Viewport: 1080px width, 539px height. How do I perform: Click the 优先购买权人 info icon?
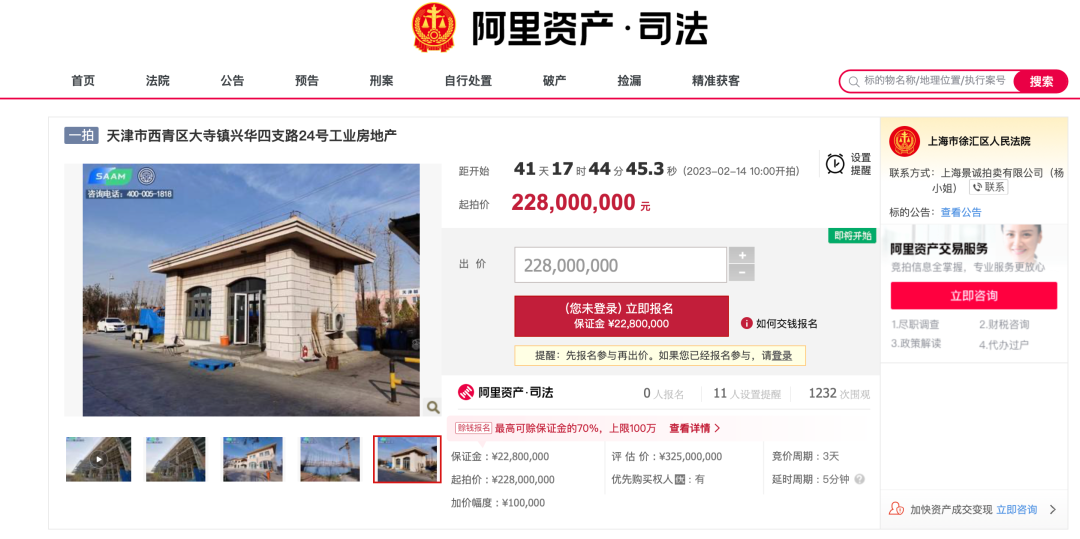(x=680, y=479)
